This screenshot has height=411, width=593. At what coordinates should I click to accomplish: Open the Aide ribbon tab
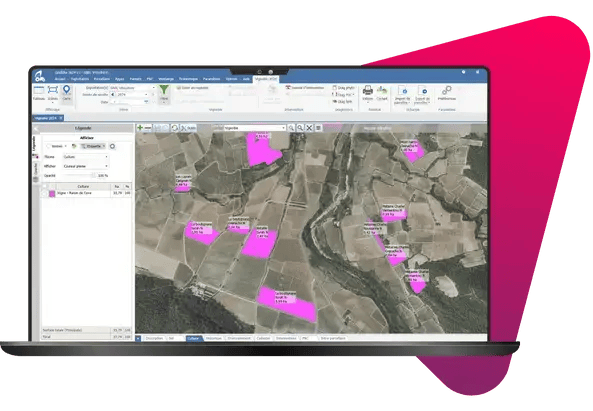tap(246, 79)
